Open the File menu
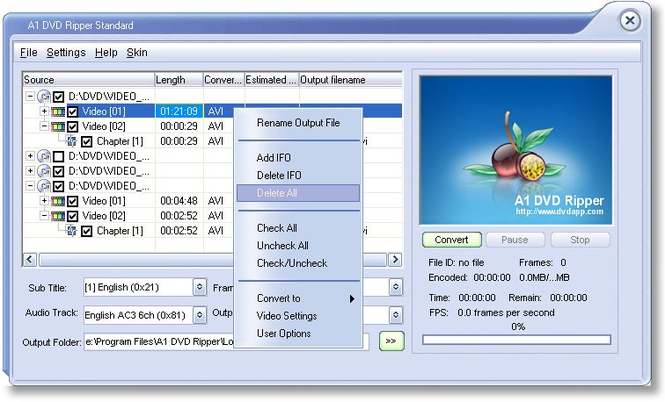Viewport: 665px width, 402px height. (29, 53)
